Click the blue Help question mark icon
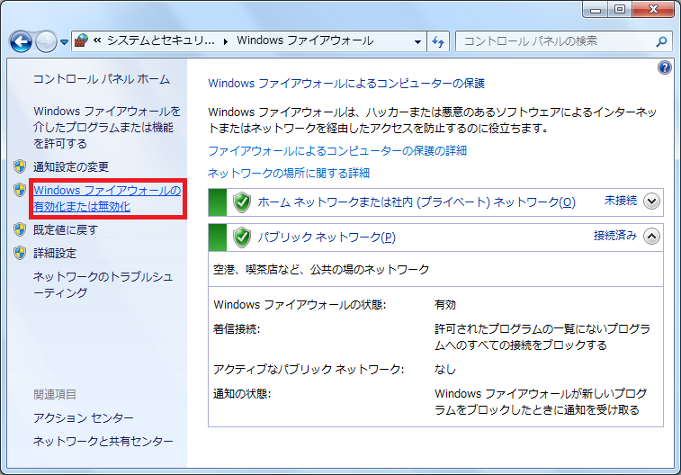The image size is (681, 475). point(665,68)
